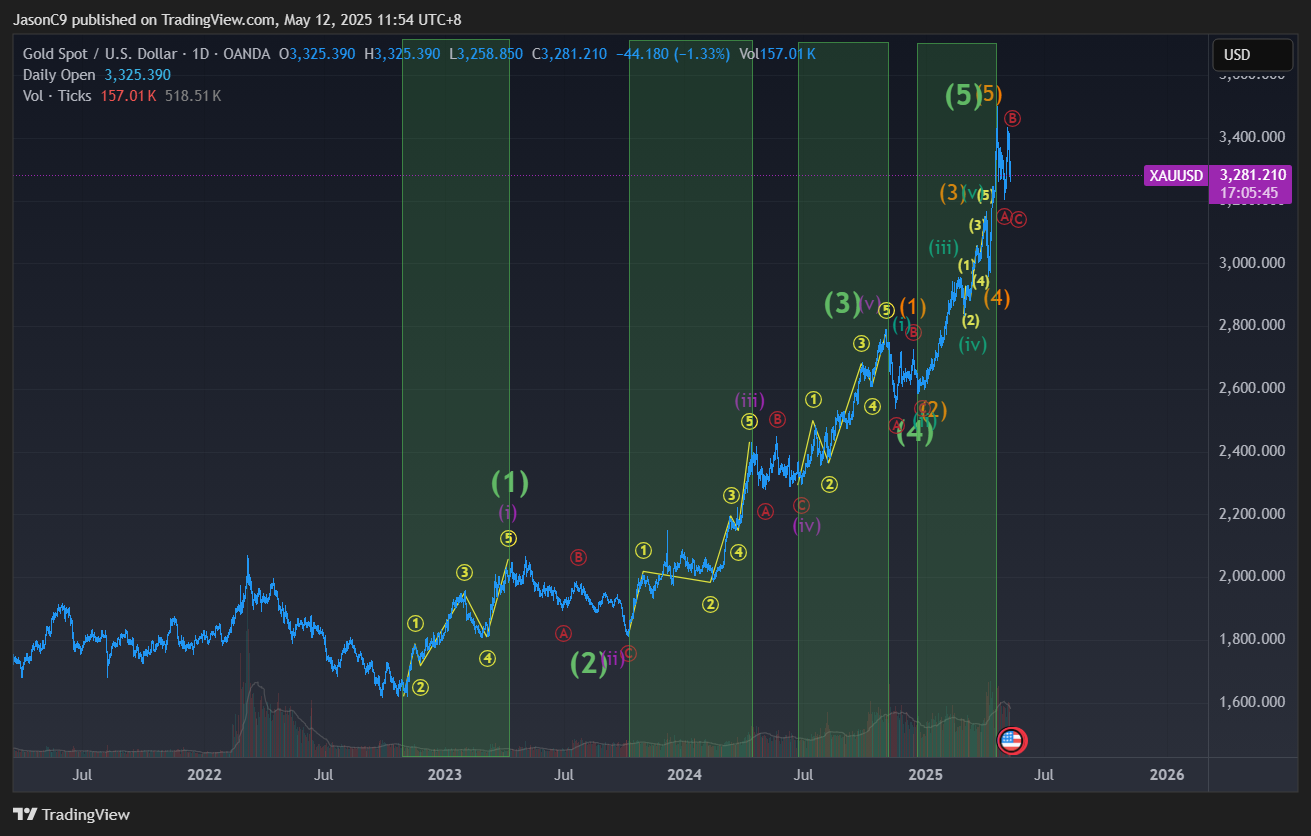Select the orange (4) wave label

[997, 298]
